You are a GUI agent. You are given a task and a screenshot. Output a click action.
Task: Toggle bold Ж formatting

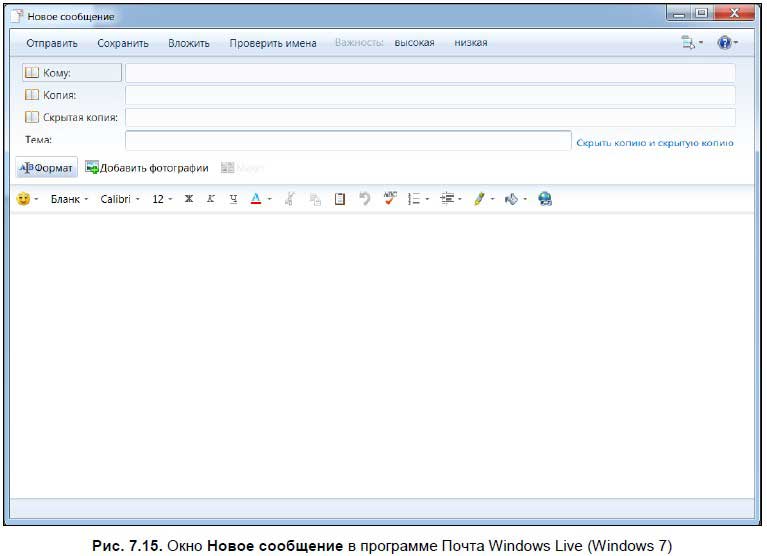[x=189, y=199]
